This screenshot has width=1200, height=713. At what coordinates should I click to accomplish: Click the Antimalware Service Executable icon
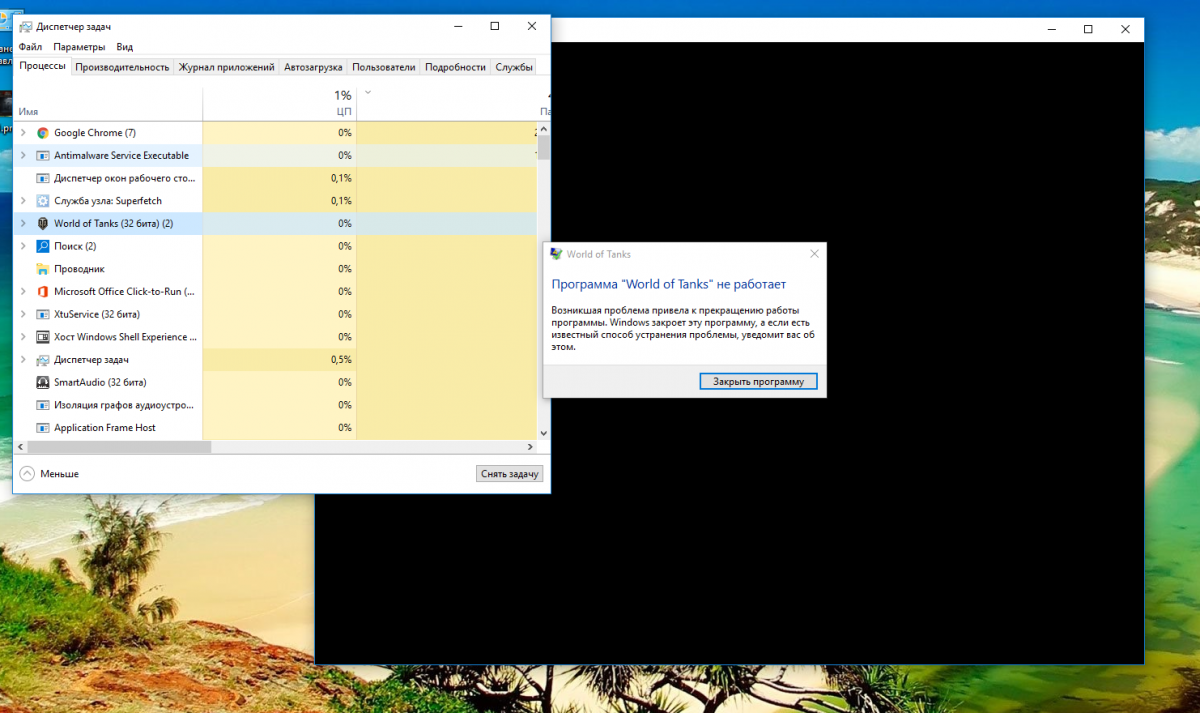43,156
